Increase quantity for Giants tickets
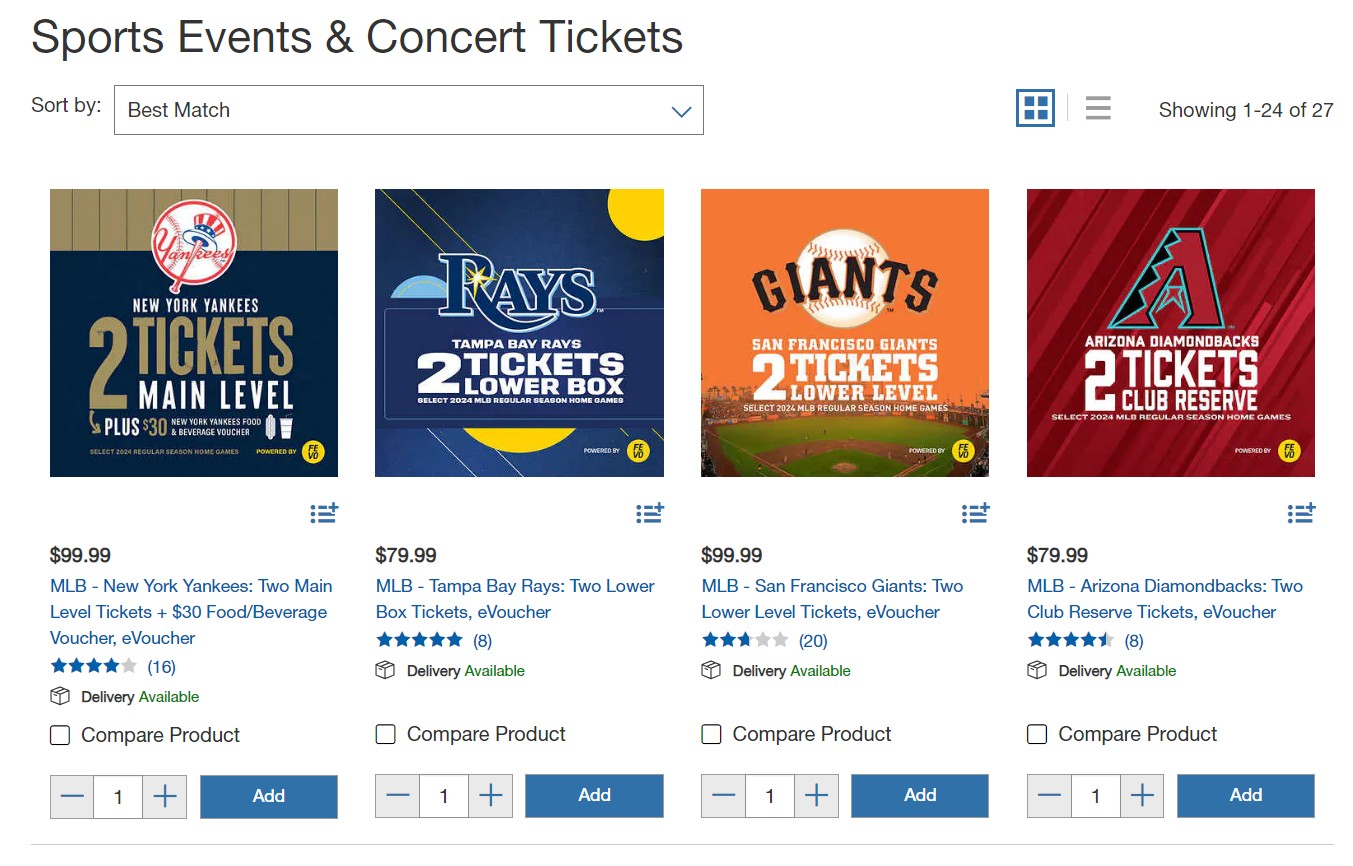 [x=816, y=796]
